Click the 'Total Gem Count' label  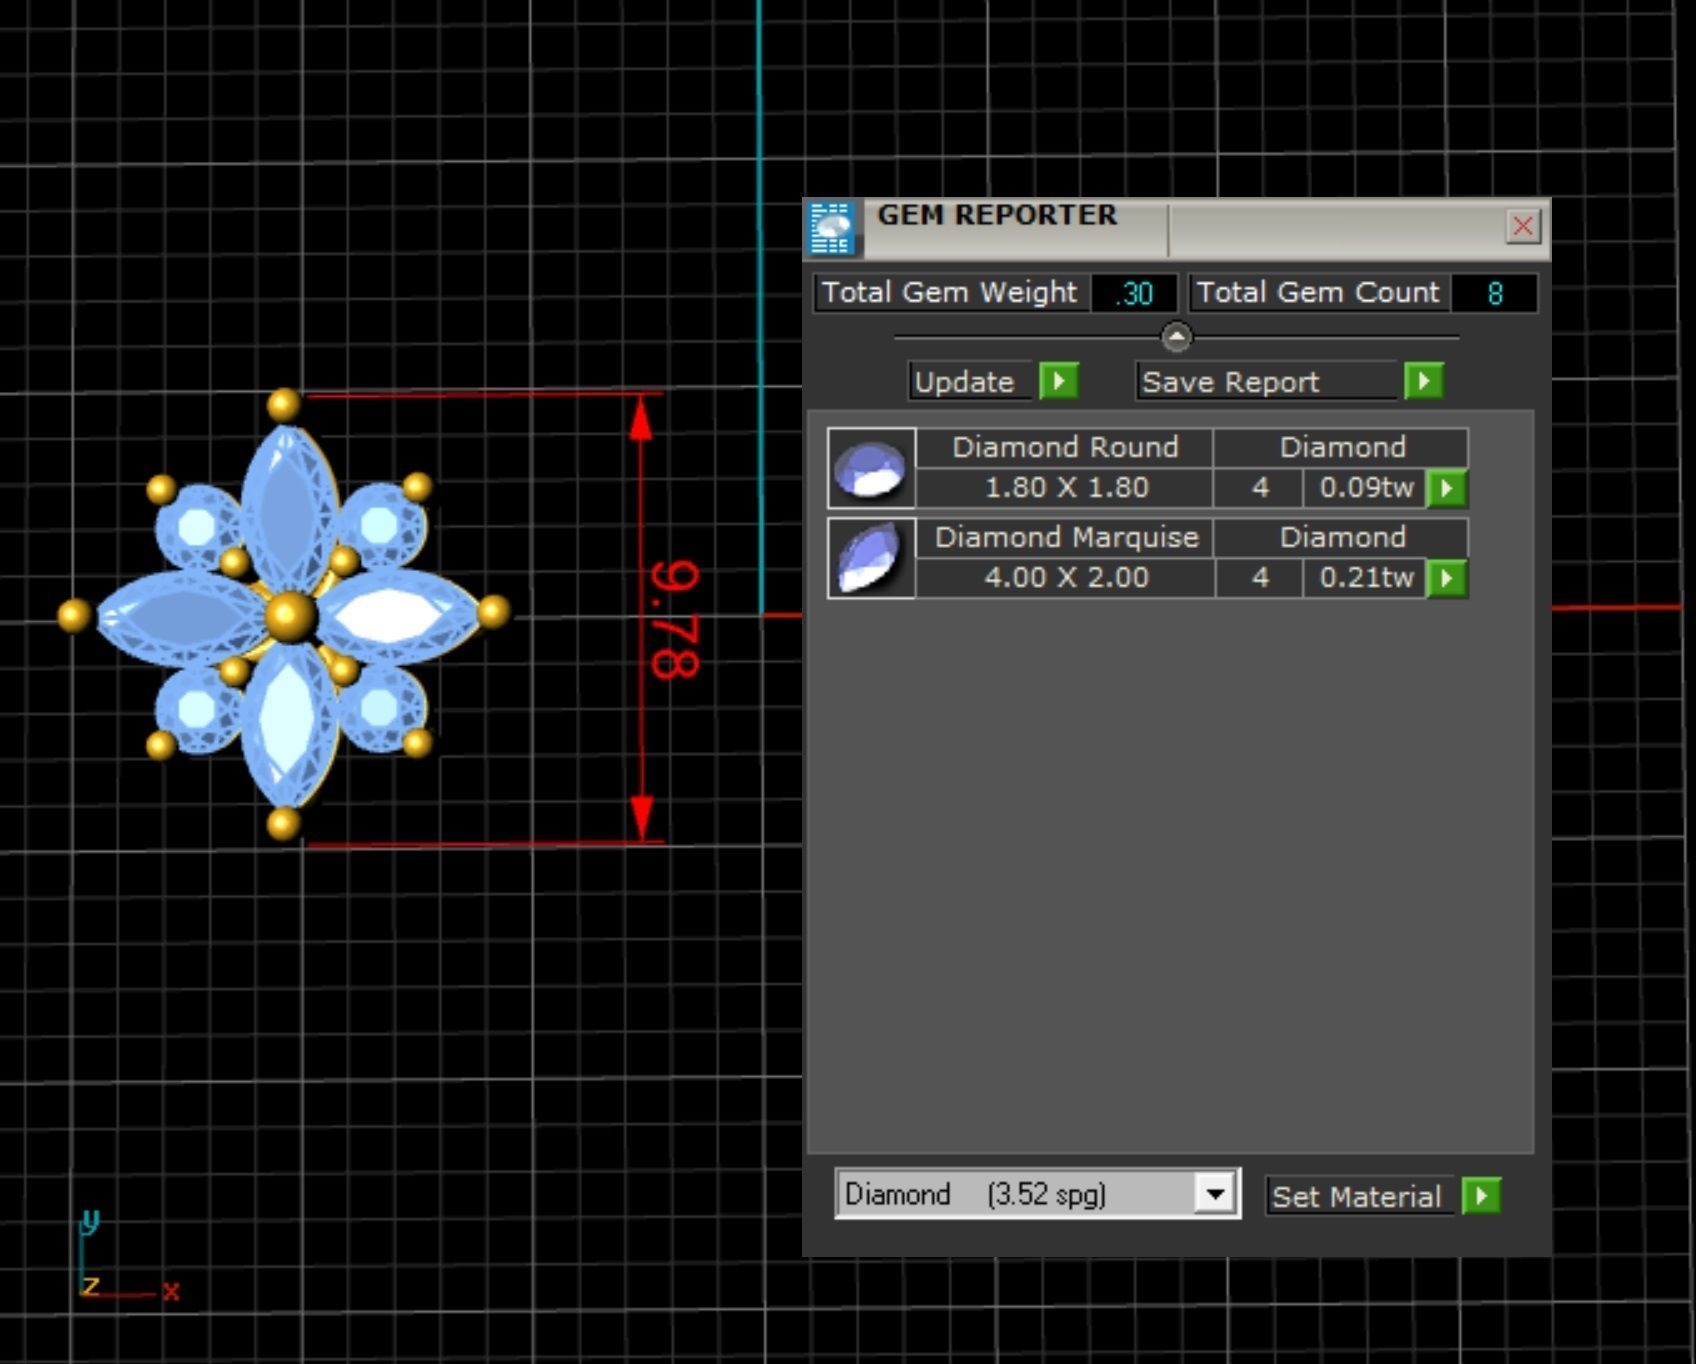click(1318, 292)
